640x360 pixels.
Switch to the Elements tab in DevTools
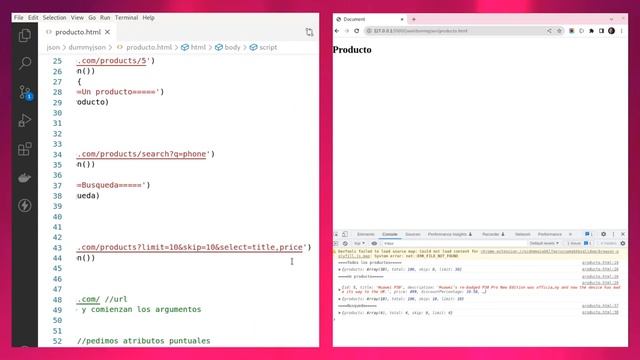pyautogui.click(x=365, y=234)
